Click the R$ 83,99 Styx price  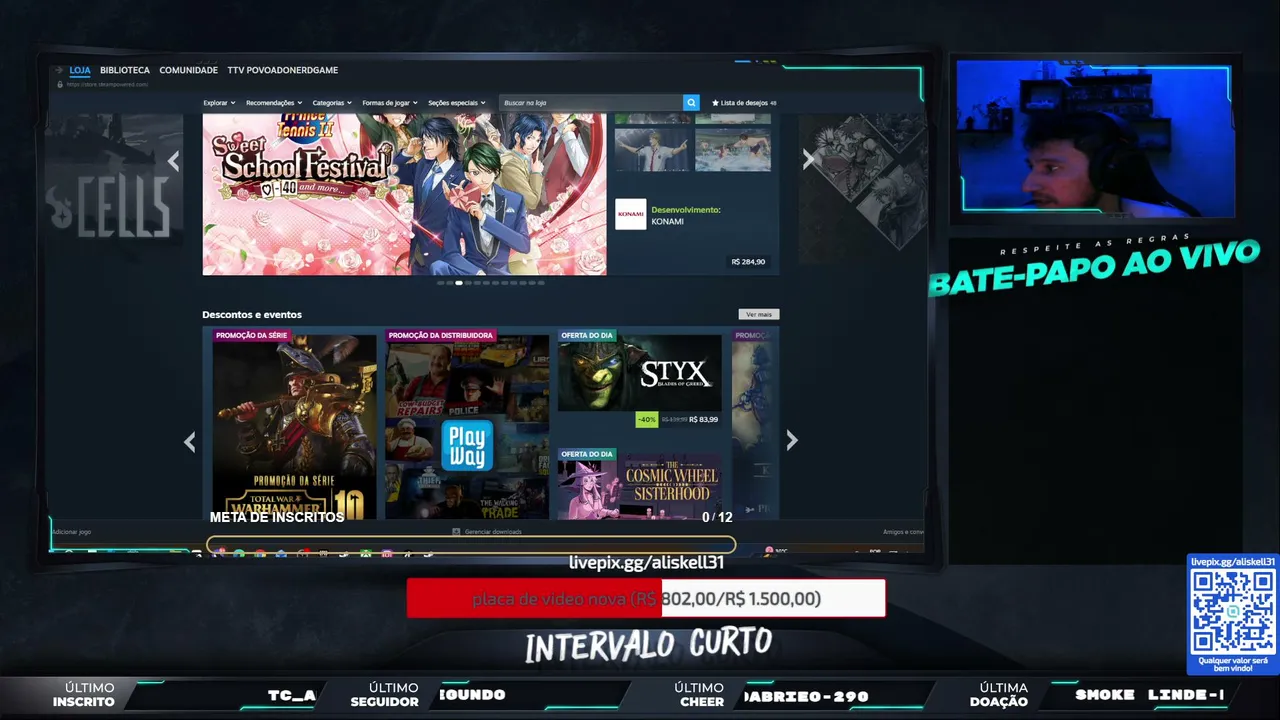coord(704,419)
